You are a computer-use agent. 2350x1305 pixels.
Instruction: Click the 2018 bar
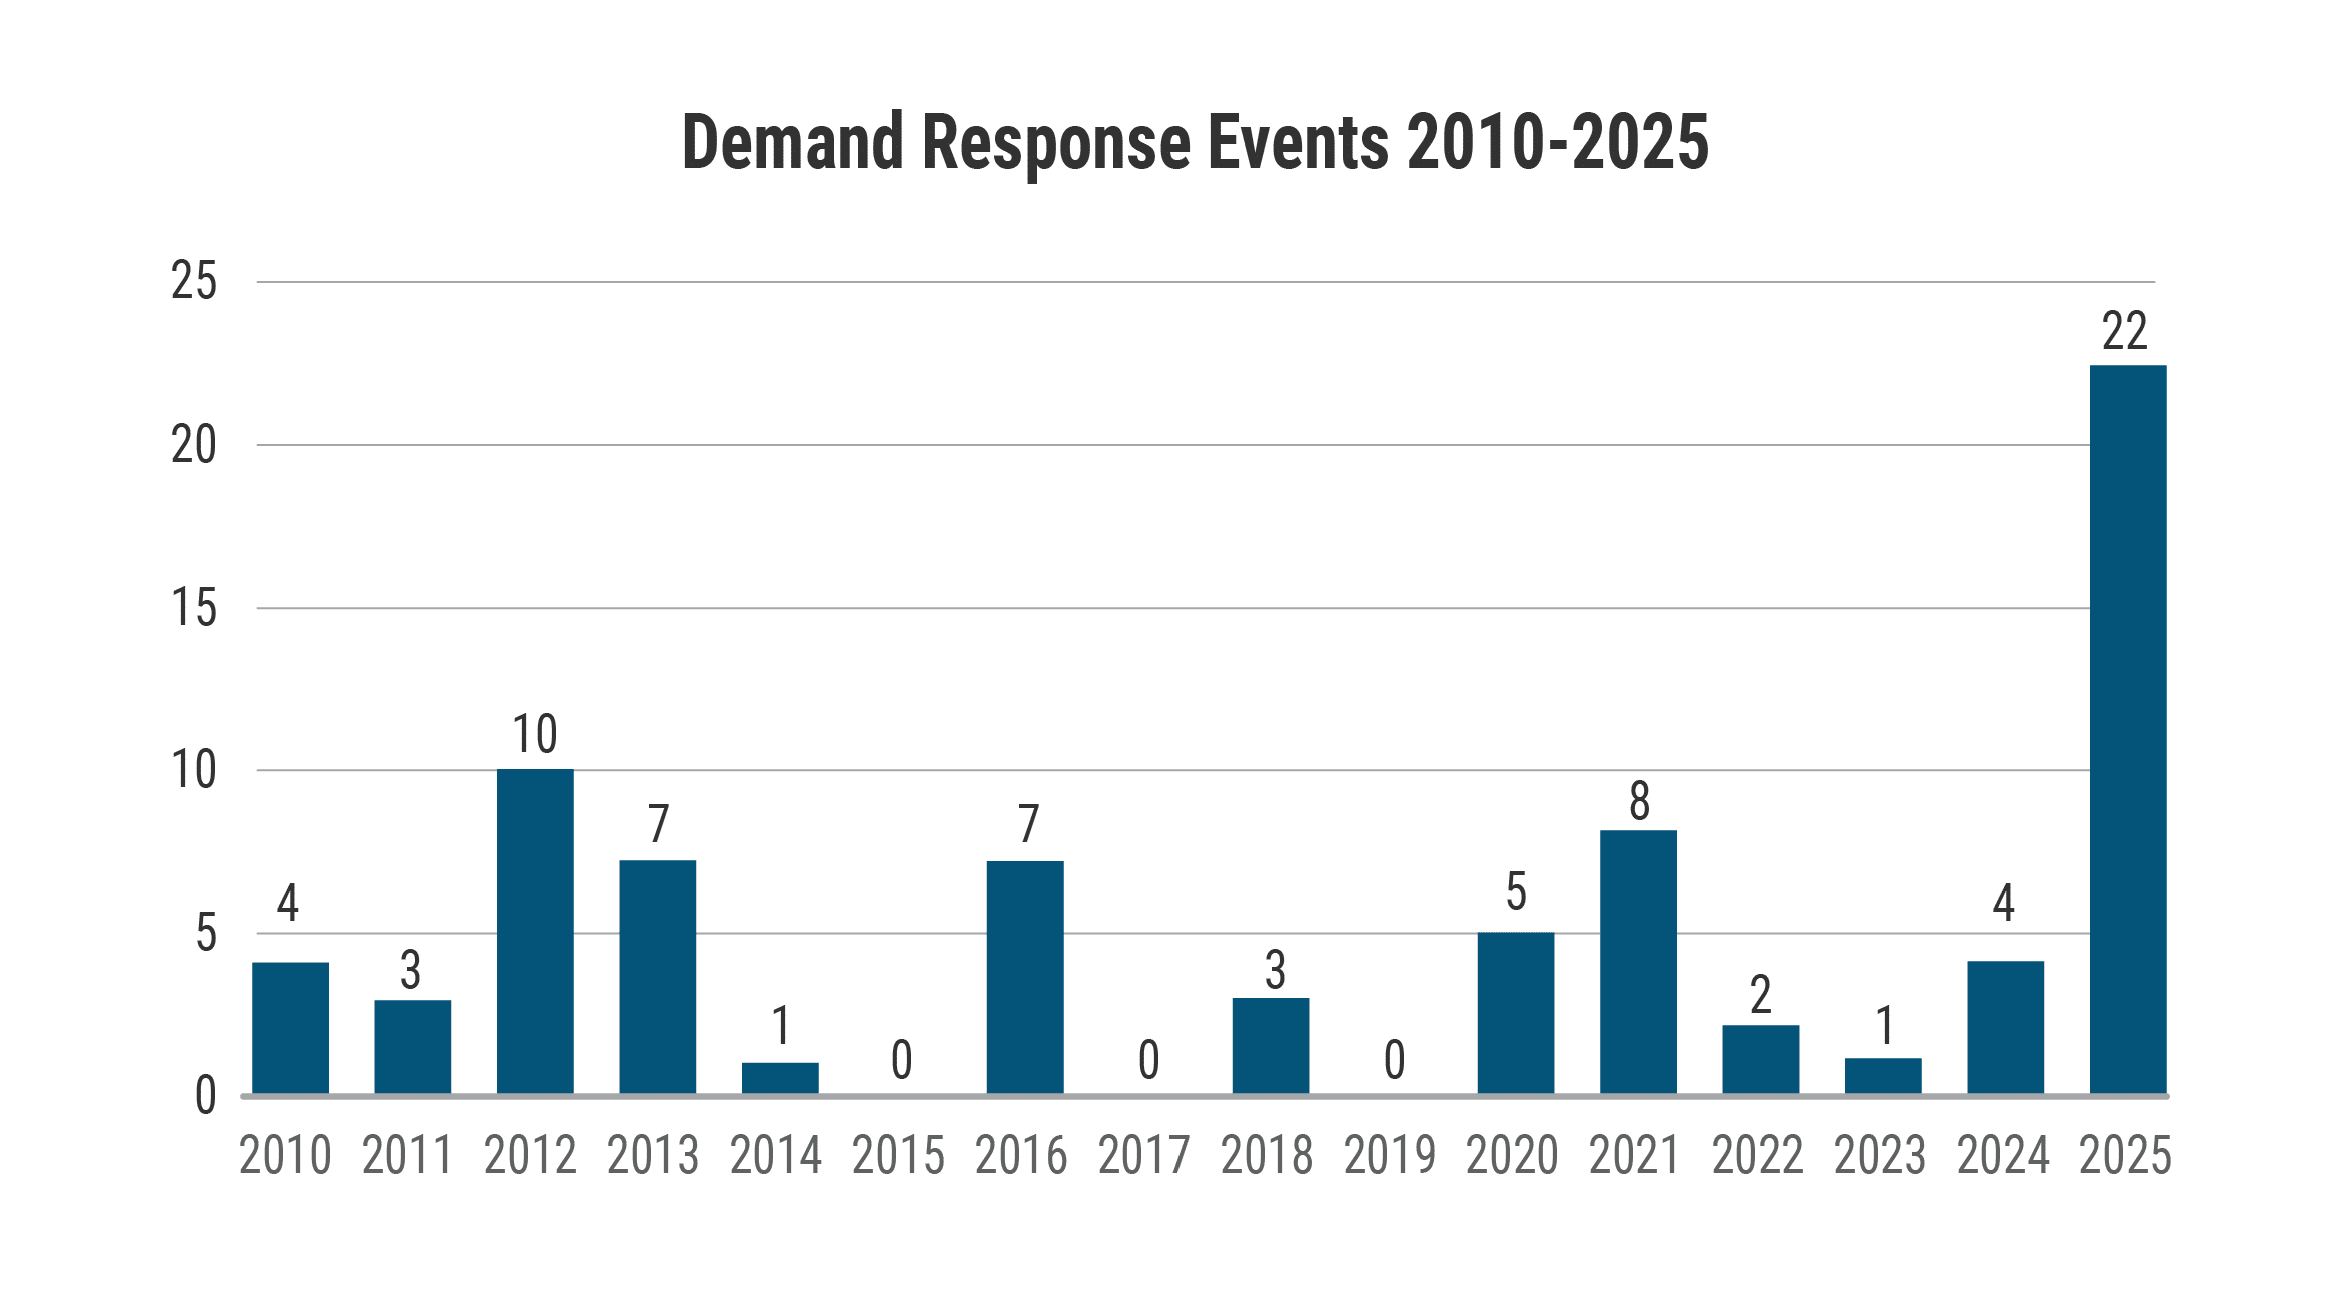(x=1271, y=1046)
